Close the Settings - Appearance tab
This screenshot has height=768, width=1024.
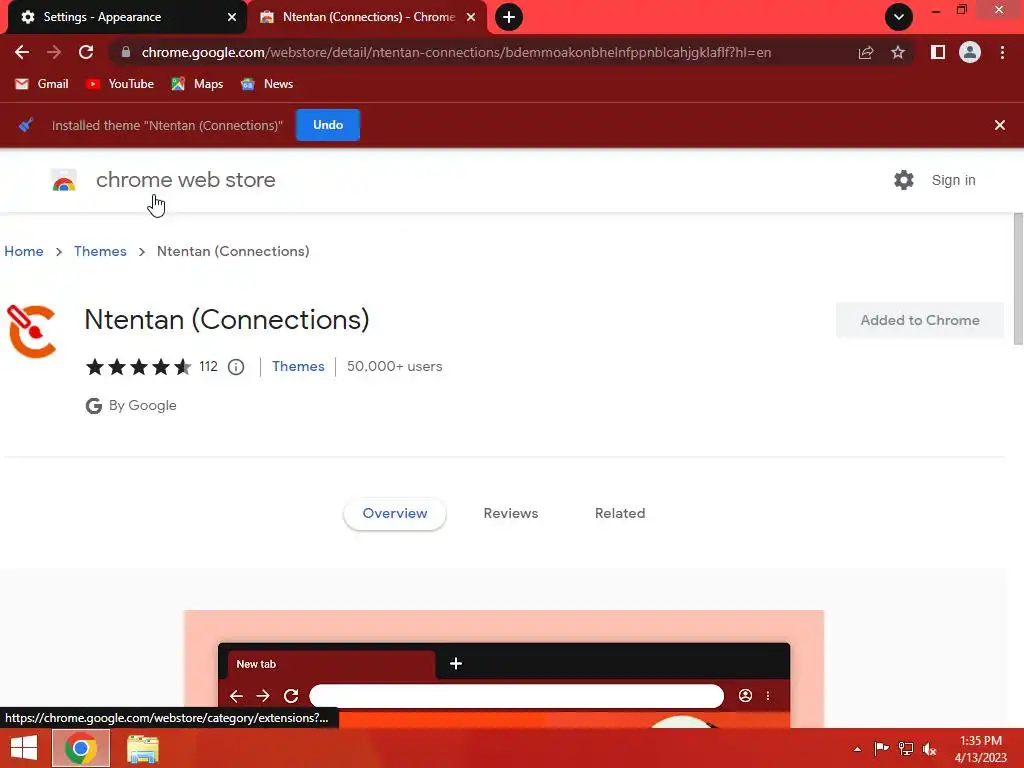coord(232,17)
